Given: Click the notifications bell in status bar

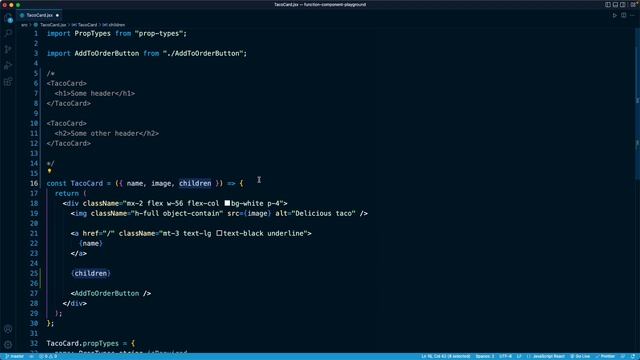Looking at the screenshot, I should 633,356.
